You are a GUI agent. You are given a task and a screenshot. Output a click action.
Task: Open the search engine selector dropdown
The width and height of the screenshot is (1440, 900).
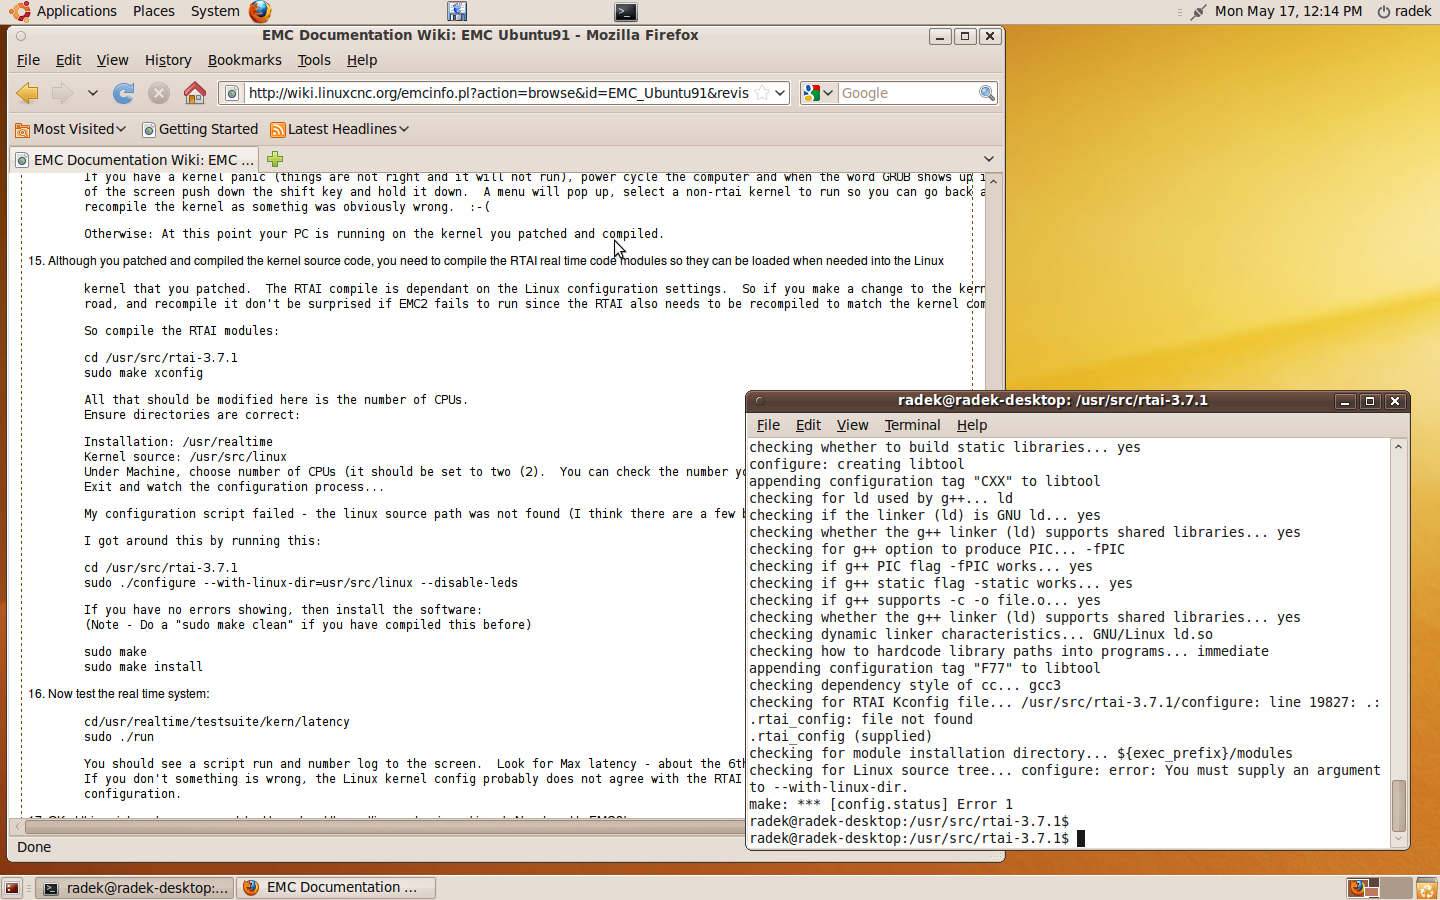[x=818, y=93]
